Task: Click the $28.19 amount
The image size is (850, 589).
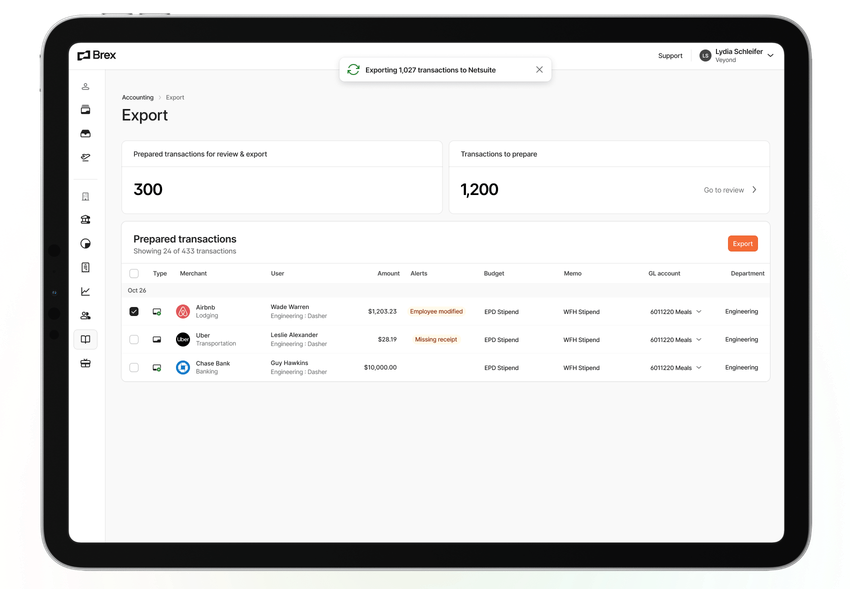Action: click(387, 340)
